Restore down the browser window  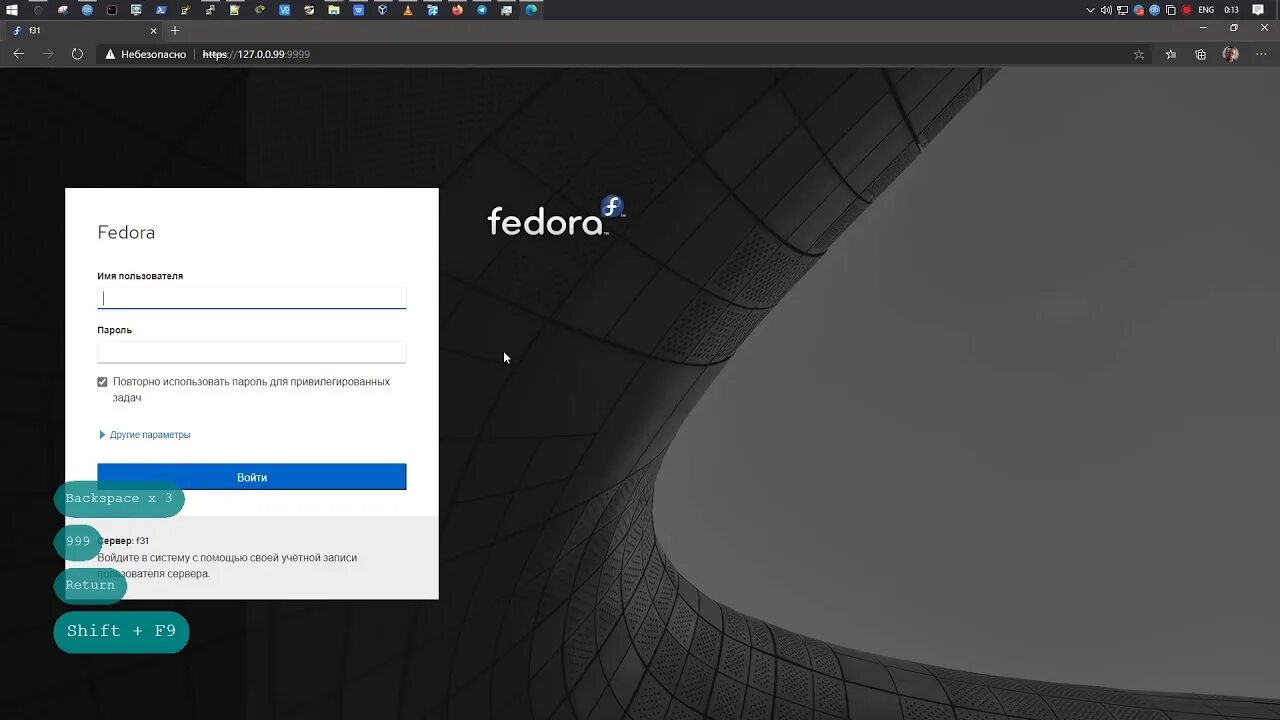point(1234,28)
